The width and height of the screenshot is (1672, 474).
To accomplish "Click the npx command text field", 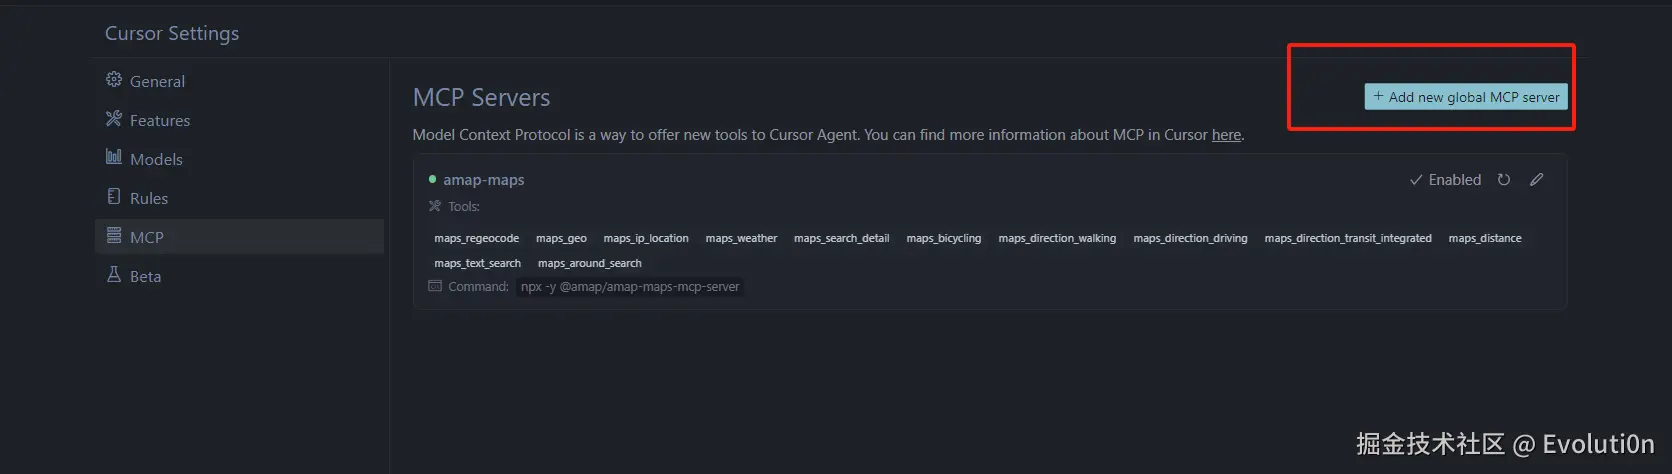I will tap(630, 287).
